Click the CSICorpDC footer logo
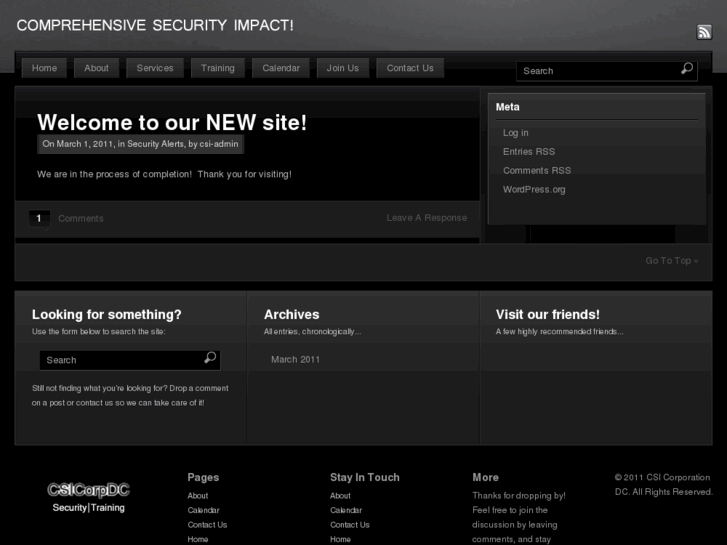 [x=89, y=496]
